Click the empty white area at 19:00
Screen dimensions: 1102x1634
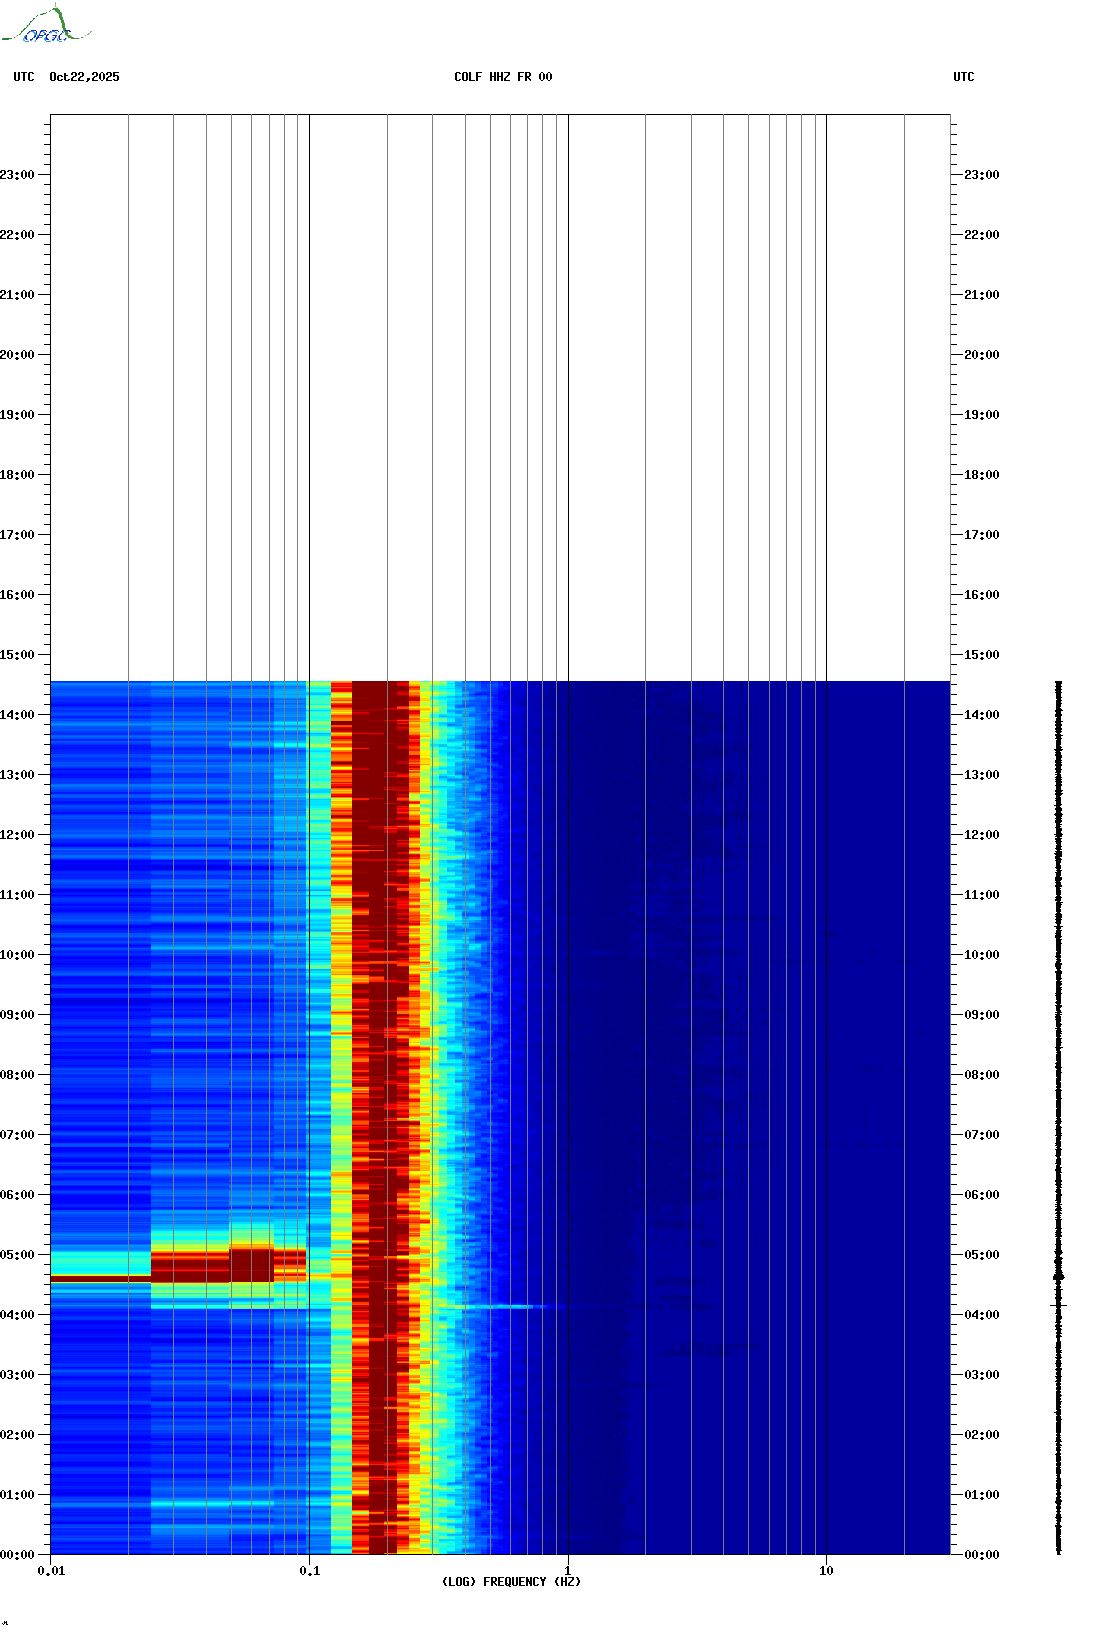[x=500, y=415]
